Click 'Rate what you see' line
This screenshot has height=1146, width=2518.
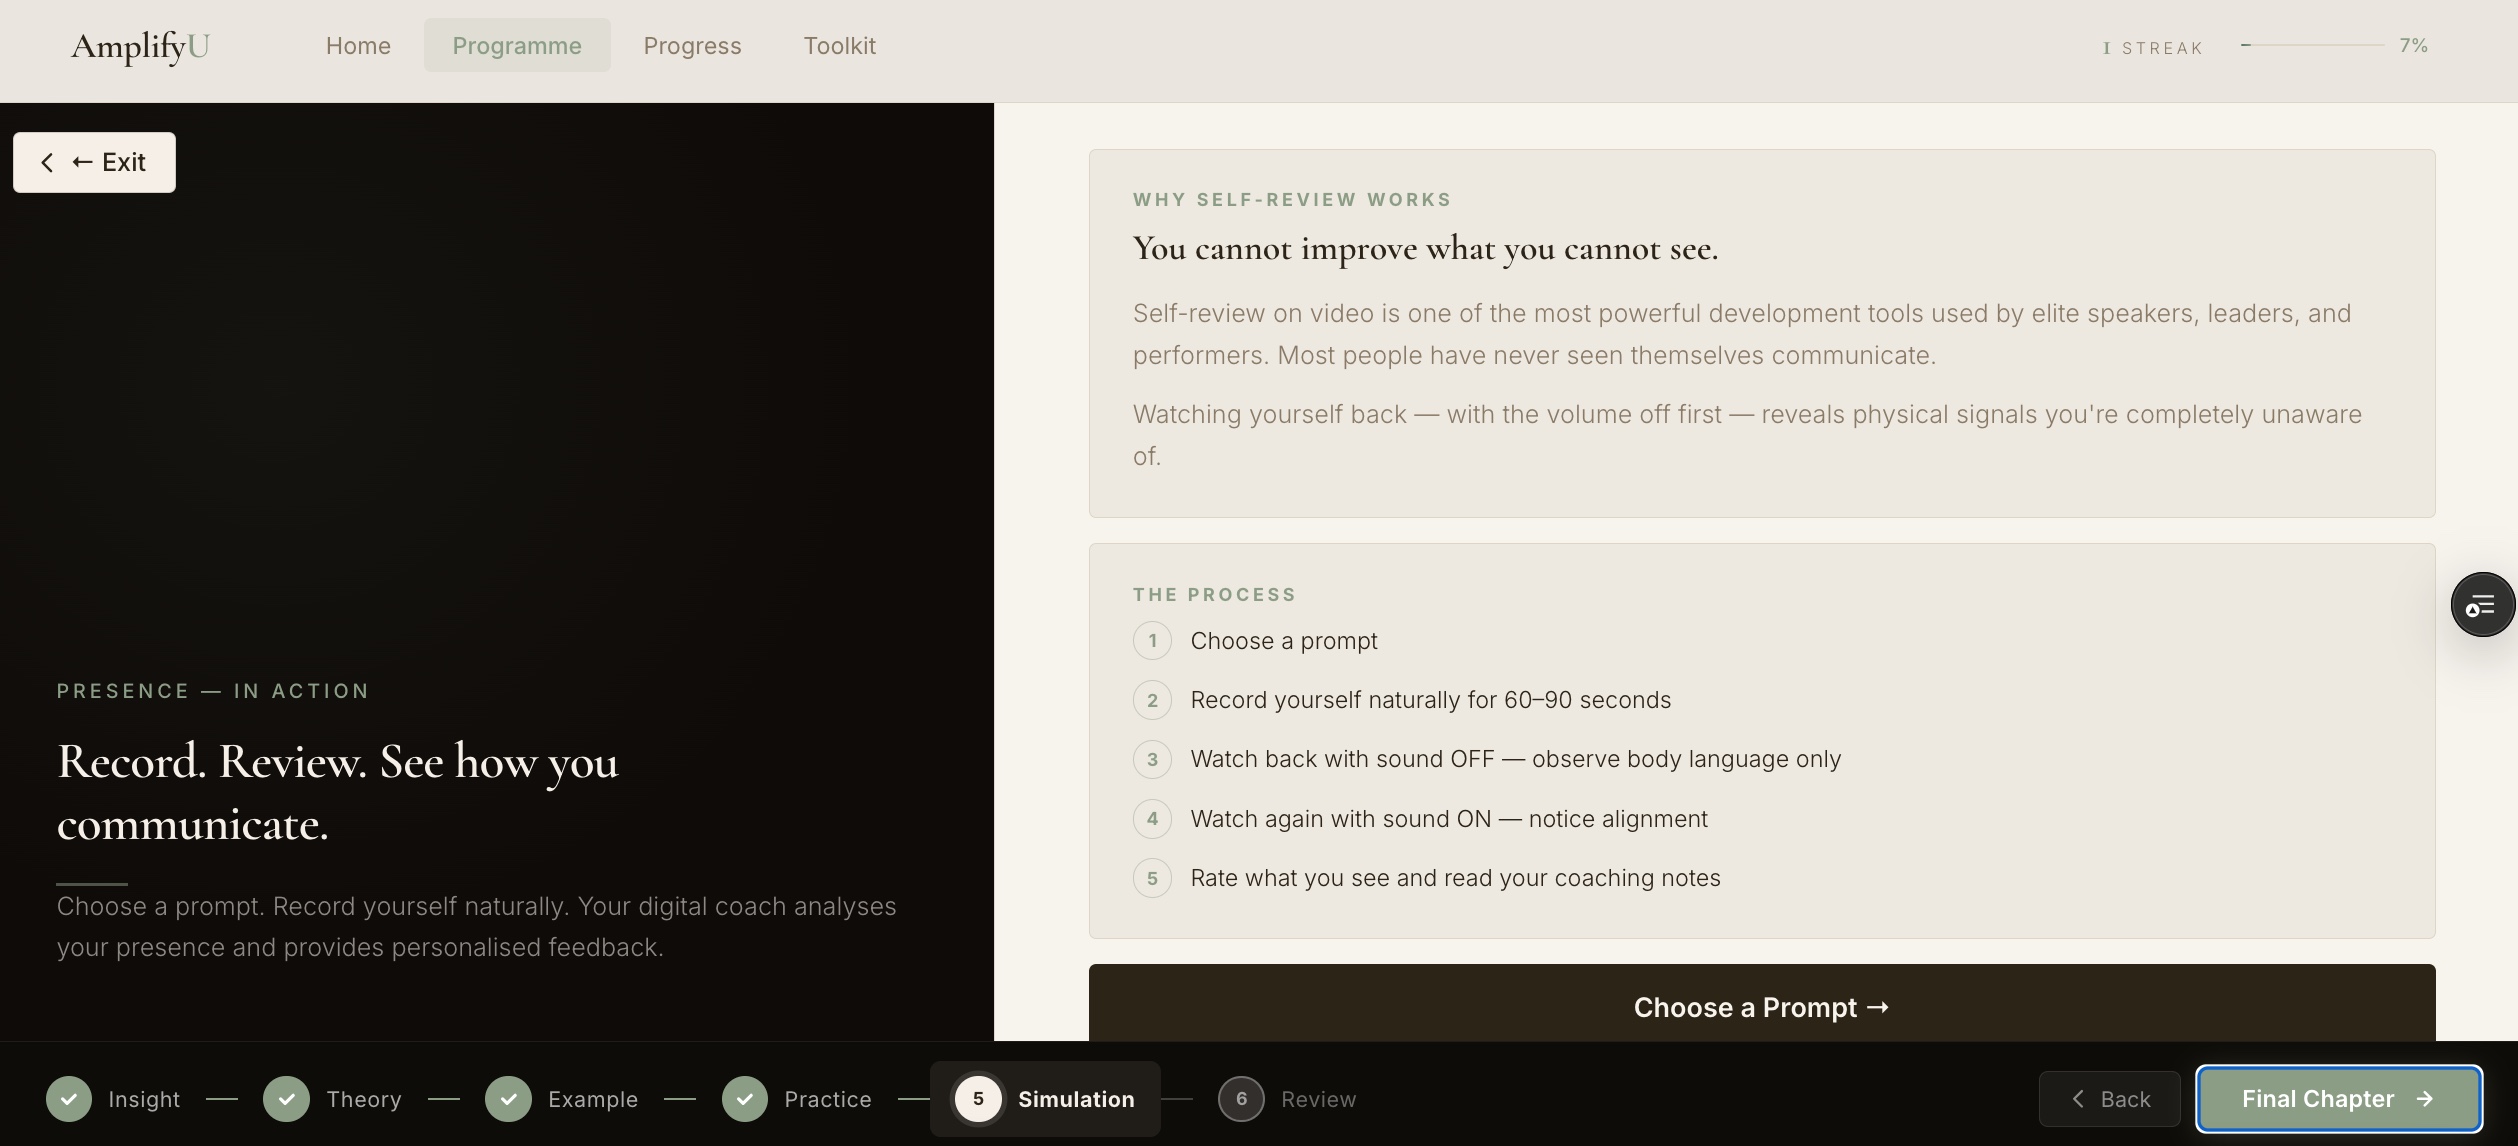click(1456, 878)
